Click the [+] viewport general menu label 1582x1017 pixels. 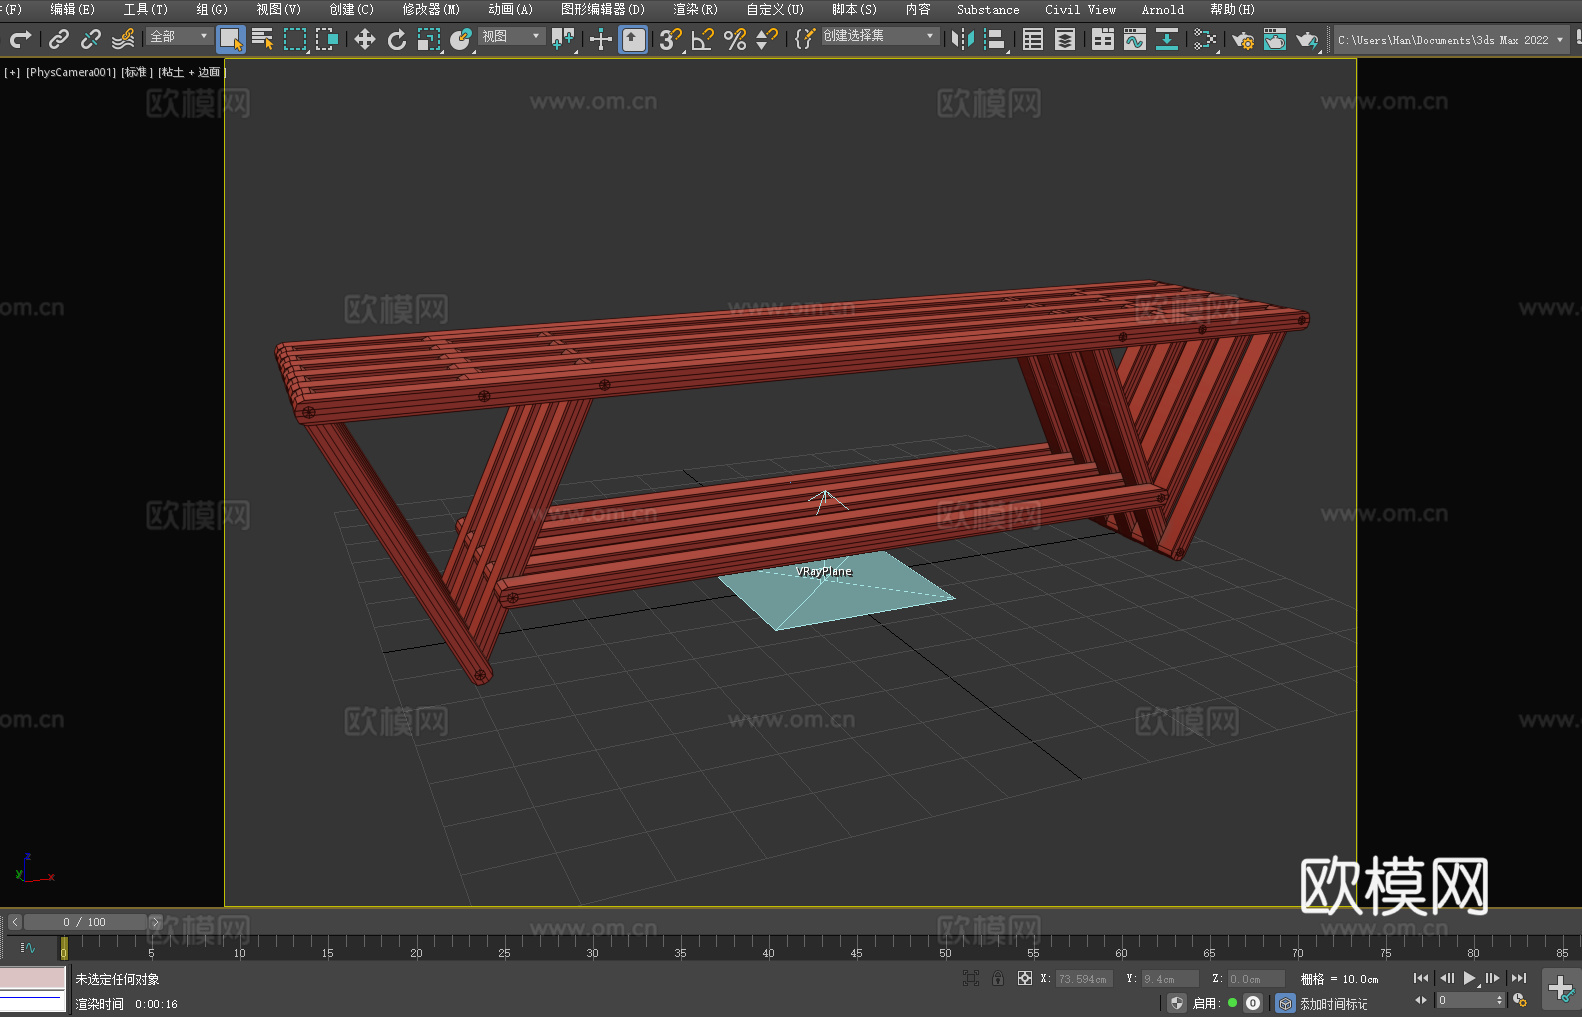click(12, 72)
